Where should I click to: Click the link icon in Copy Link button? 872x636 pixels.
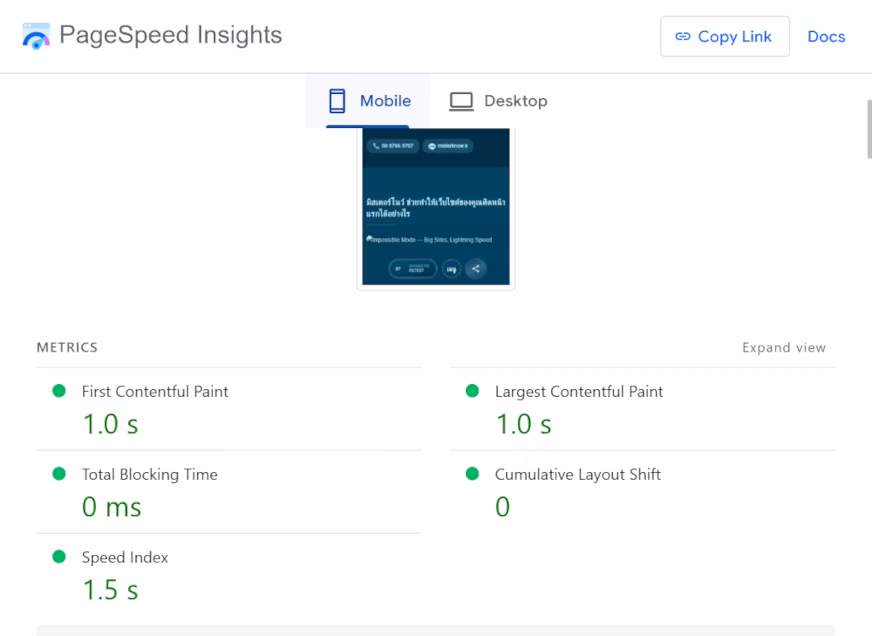[x=683, y=37]
